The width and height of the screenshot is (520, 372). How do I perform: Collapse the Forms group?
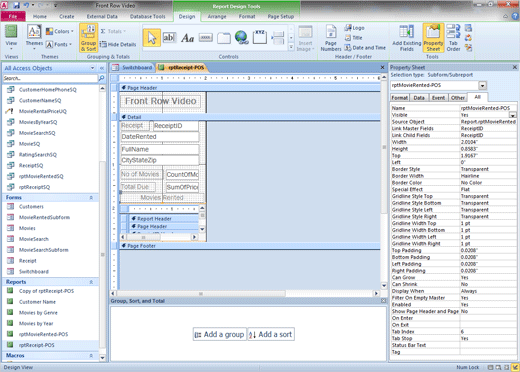click(91, 198)
